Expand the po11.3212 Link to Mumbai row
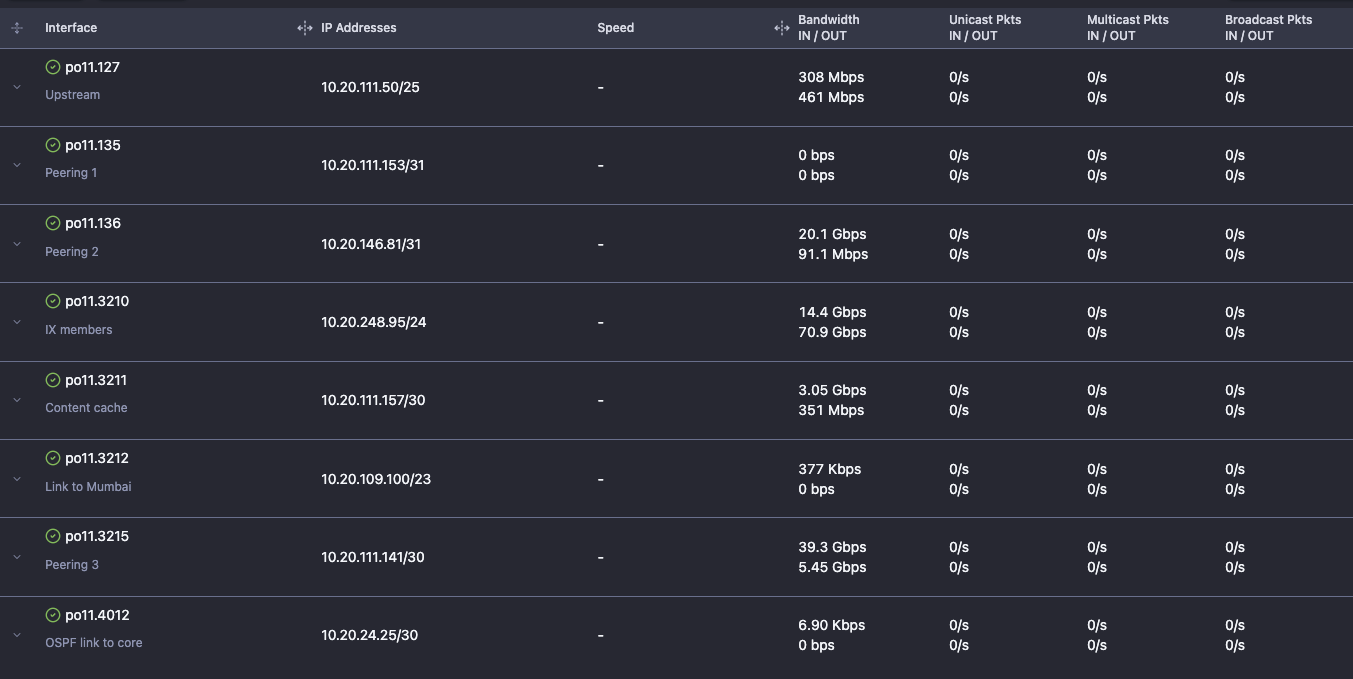The width and height of the screenshot is (1353, 679). (x=17, y=479)
